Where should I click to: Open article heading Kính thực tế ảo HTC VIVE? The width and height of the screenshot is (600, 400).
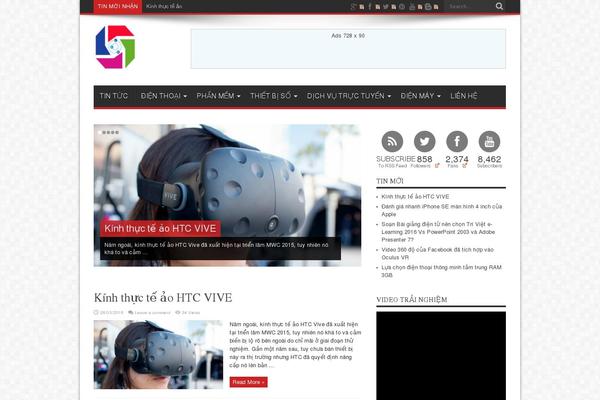click(x=163, y=297)
